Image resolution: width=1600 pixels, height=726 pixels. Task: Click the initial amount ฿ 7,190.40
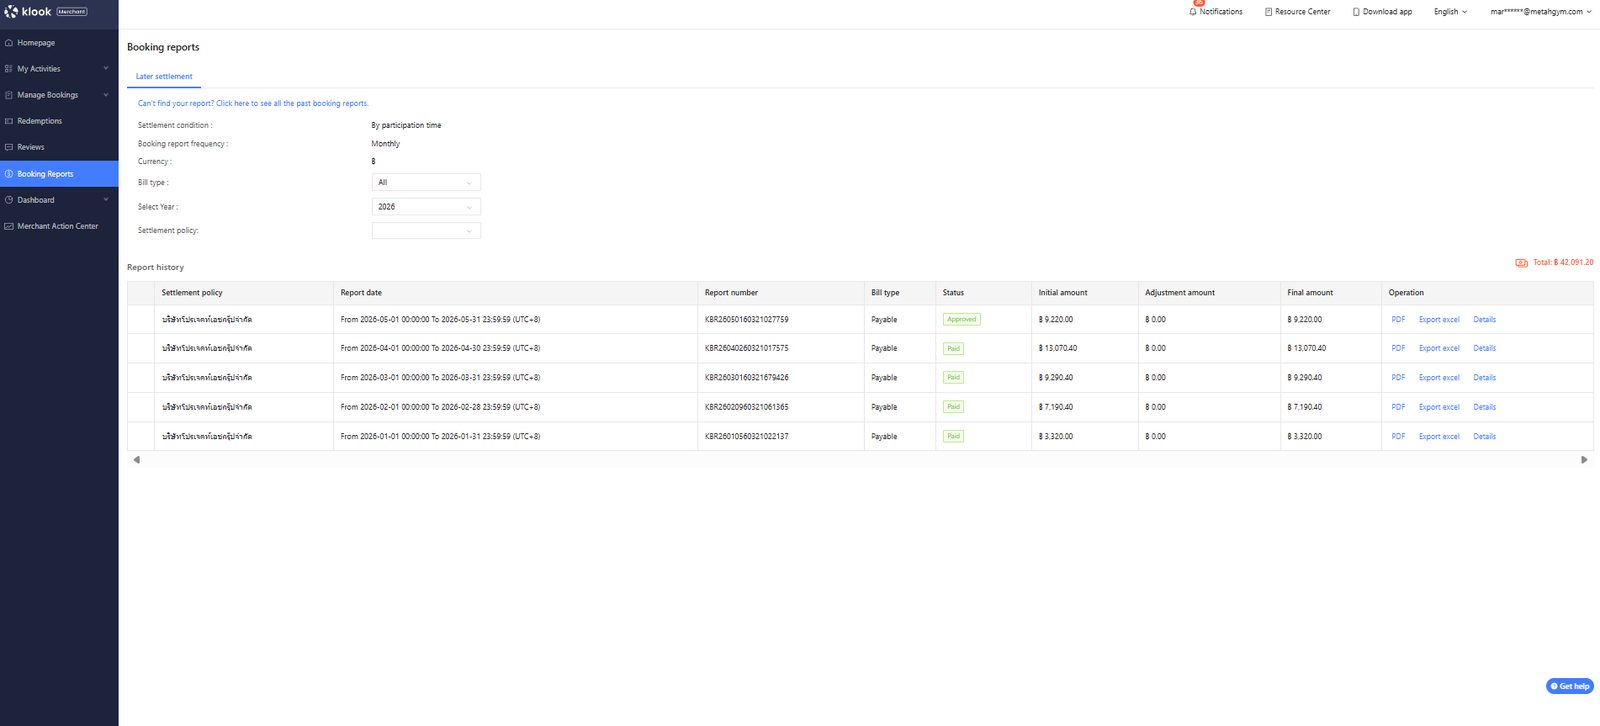point(1055,407)
